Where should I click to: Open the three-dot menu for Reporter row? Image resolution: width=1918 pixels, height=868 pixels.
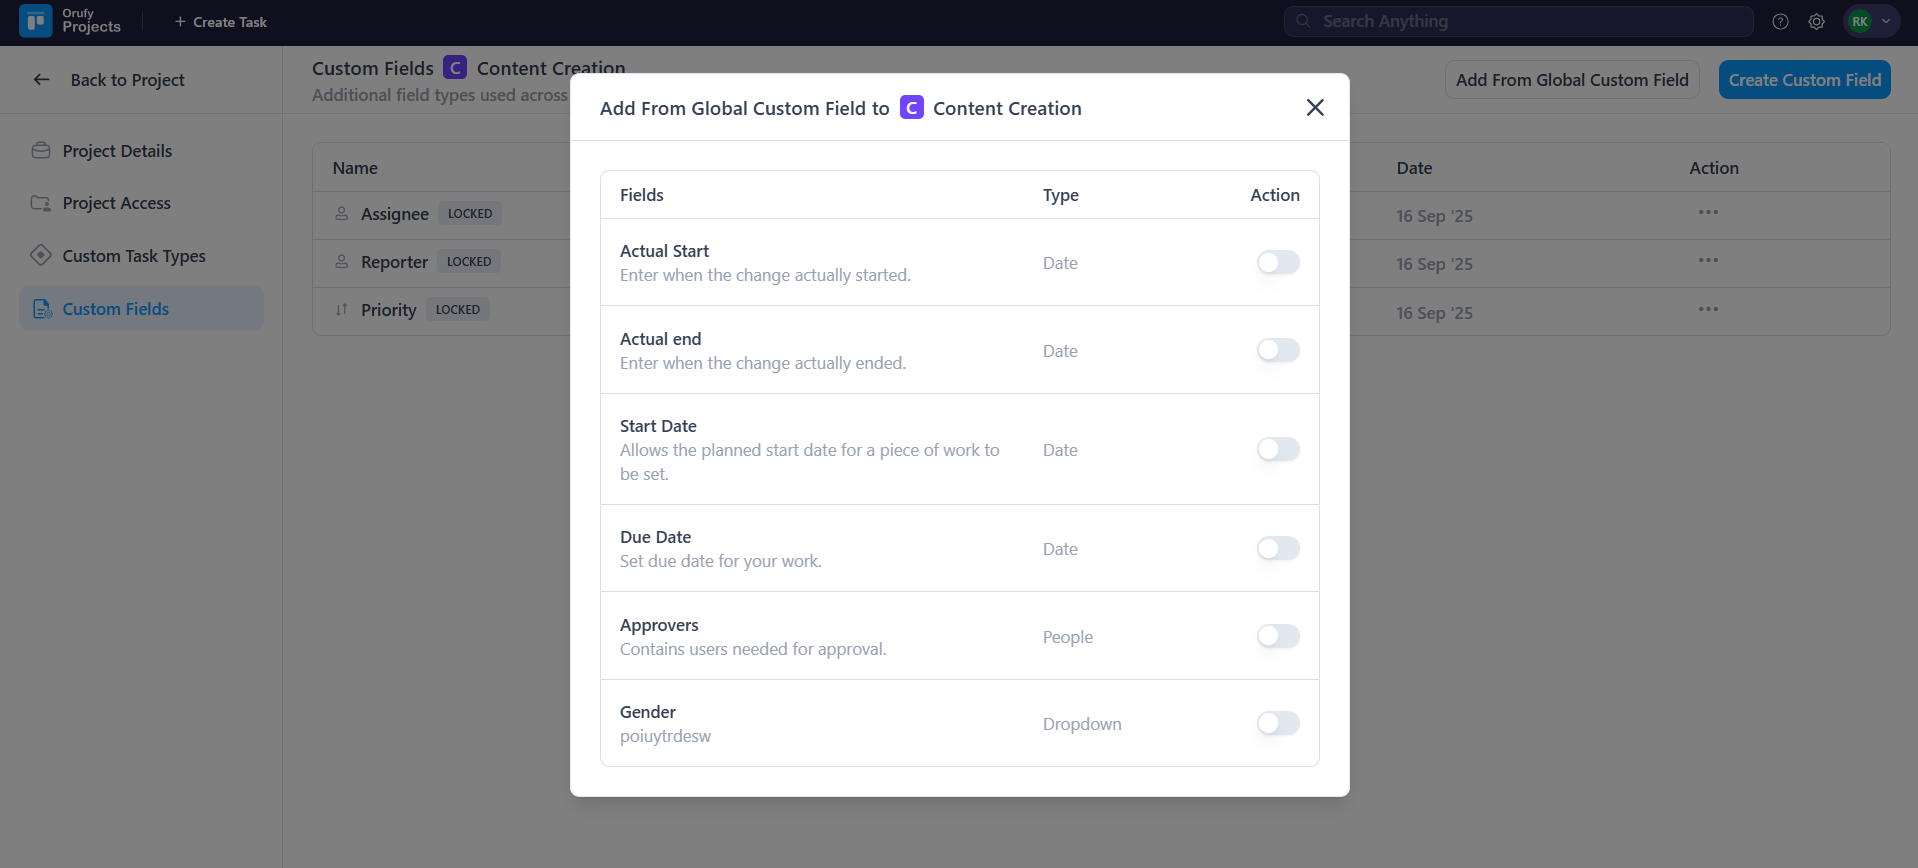point(1708,261)
